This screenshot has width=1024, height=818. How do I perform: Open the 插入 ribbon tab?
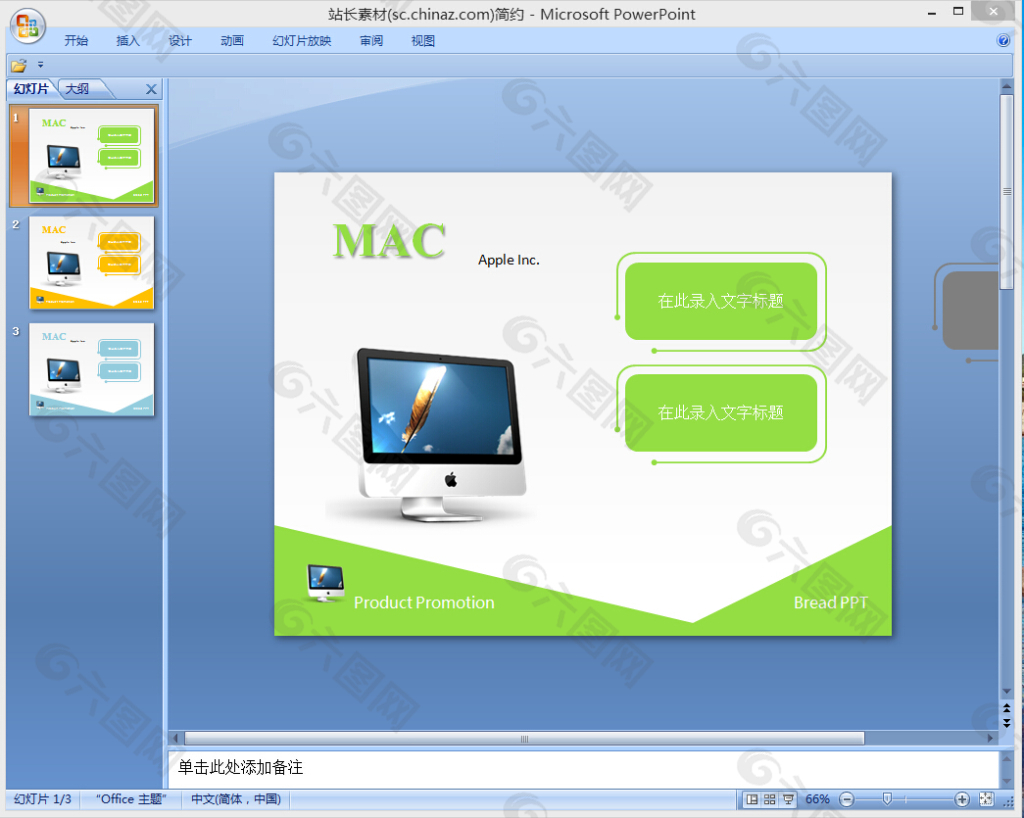click(128, 41)
